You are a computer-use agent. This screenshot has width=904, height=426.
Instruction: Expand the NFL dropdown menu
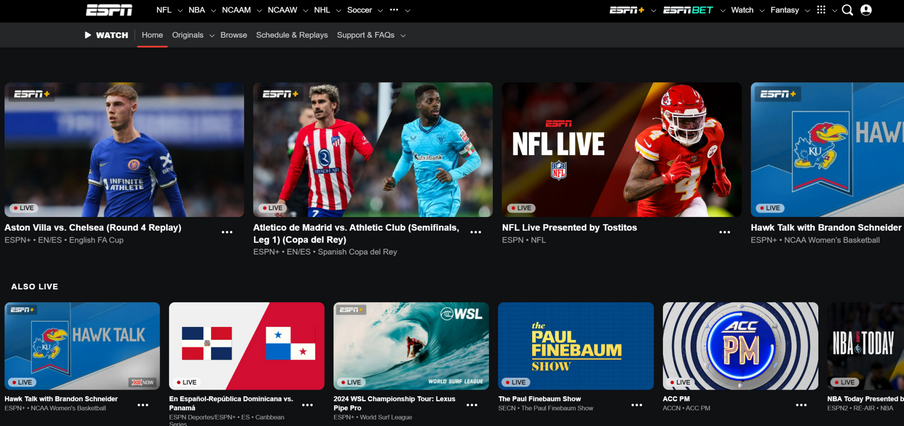click(x=180, y=10)
